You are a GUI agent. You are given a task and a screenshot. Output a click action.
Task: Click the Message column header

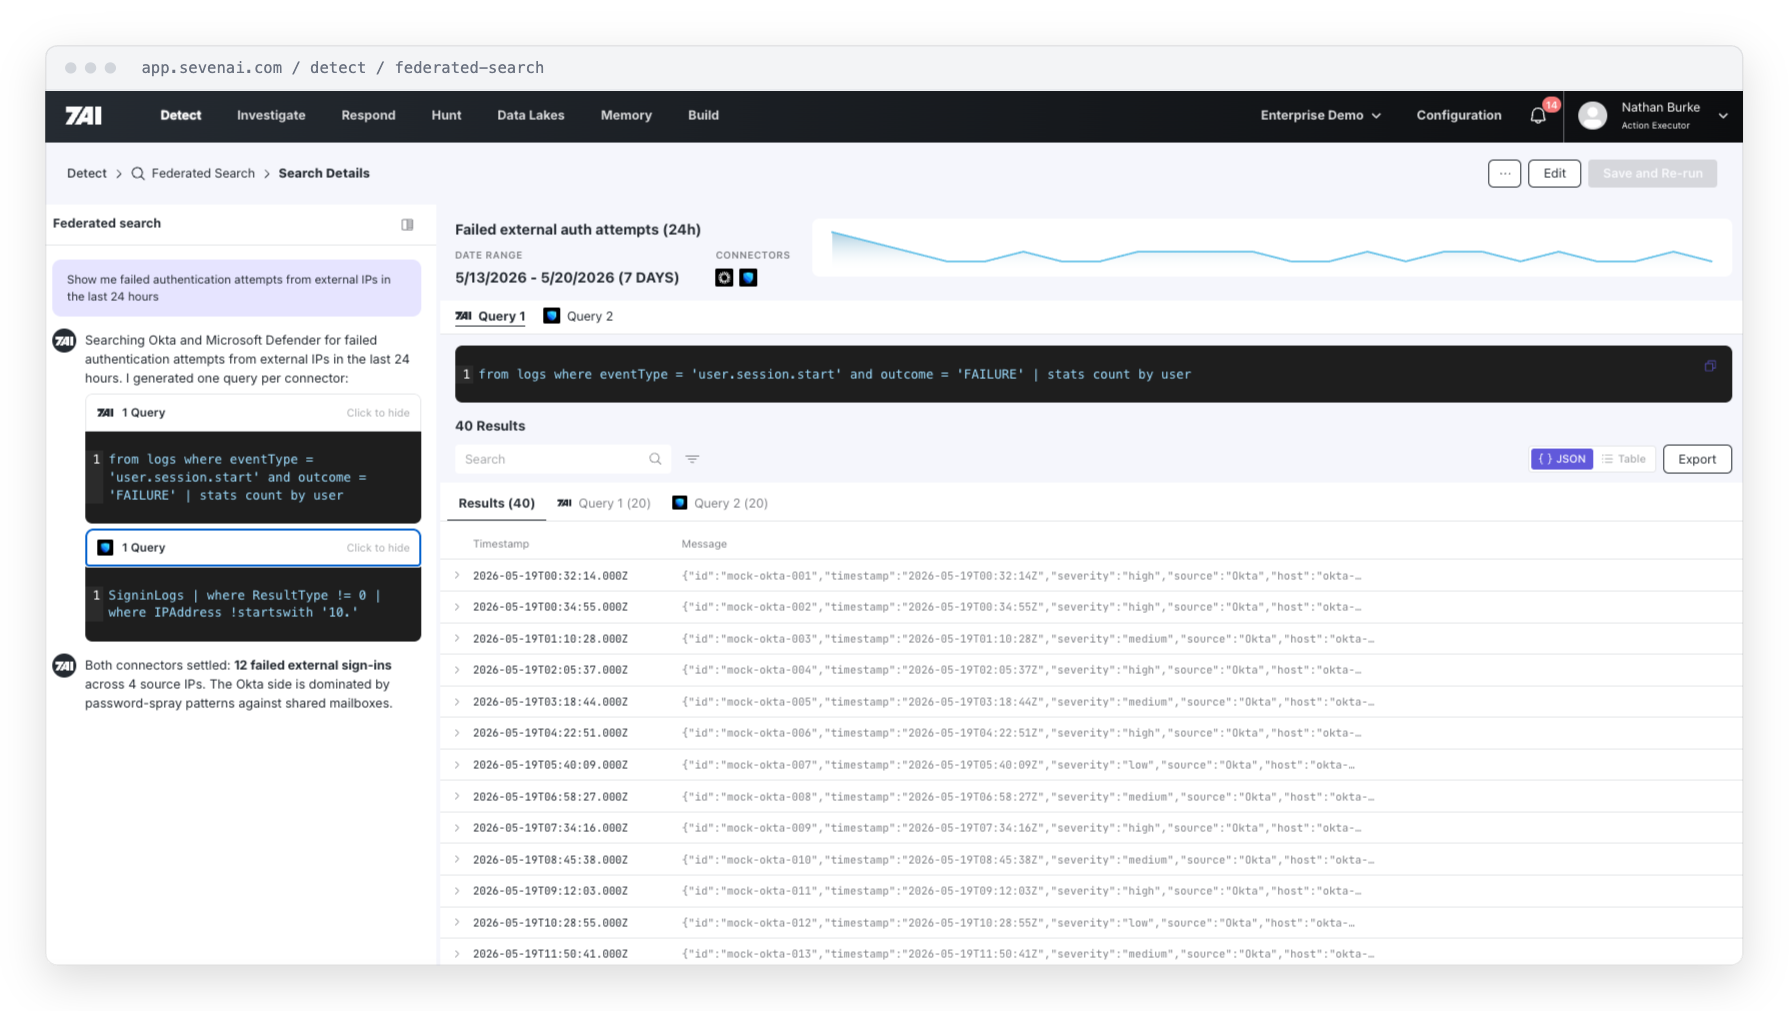[704, 544]
